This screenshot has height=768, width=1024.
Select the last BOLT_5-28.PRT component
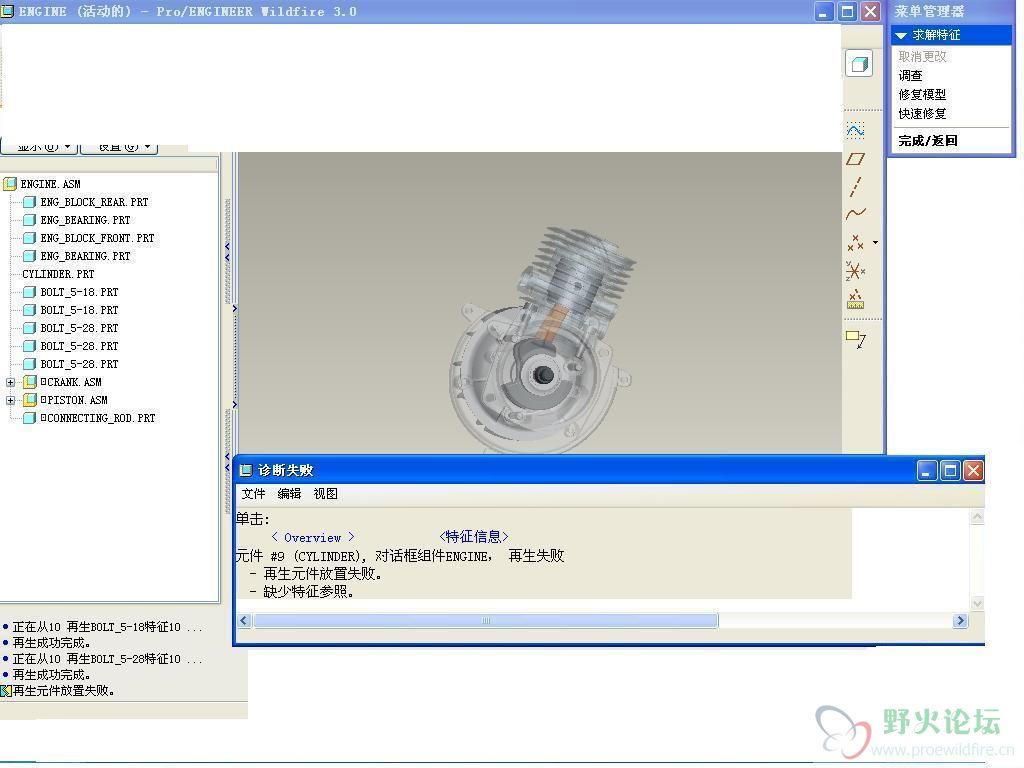[79, 364]
